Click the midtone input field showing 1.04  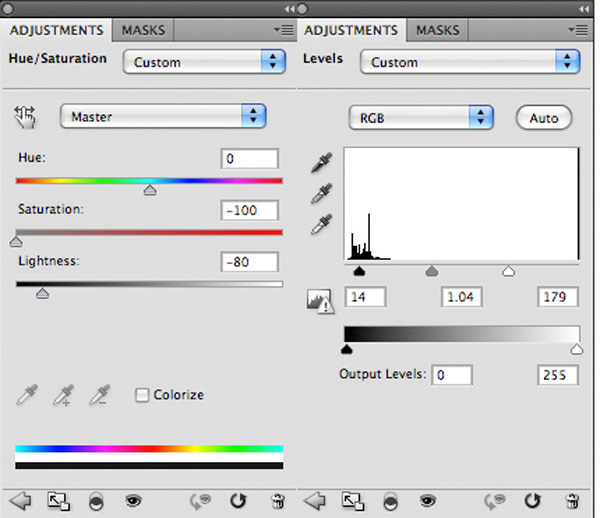tap(461, 297)
